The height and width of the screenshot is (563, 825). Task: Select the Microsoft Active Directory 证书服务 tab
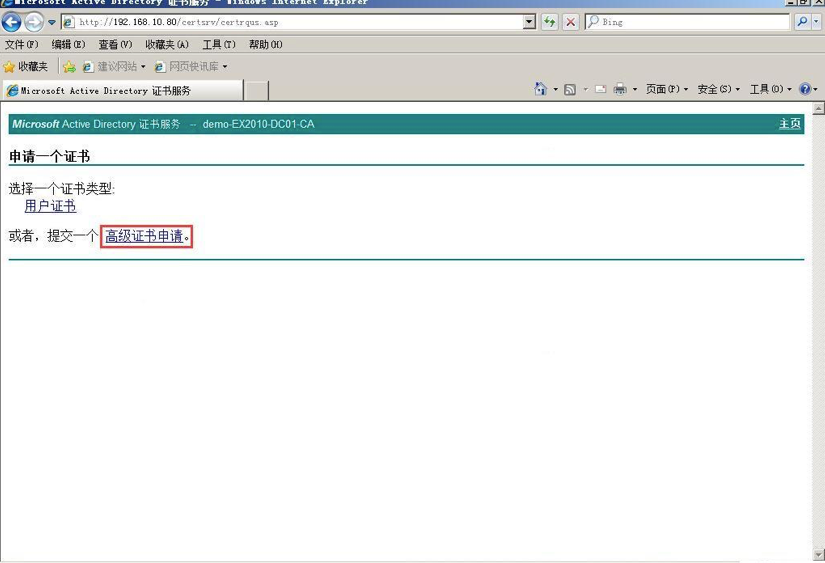[123, 91]
